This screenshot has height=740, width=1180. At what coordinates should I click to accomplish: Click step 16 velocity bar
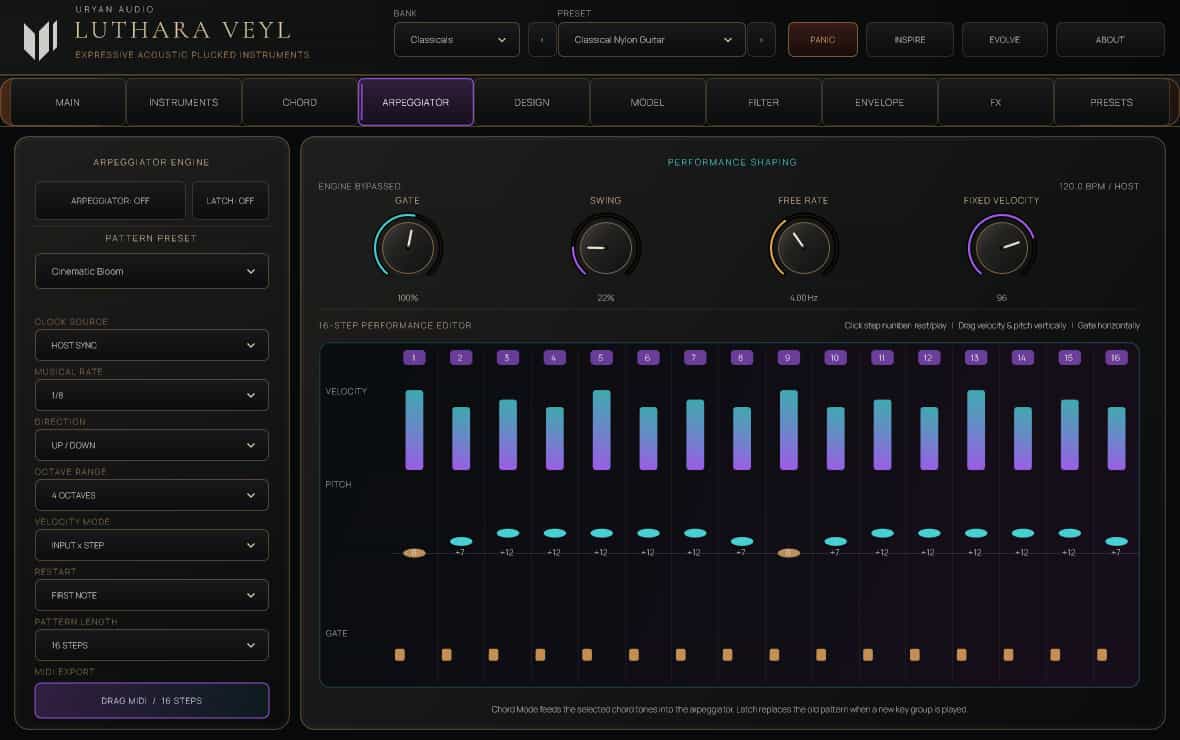click(1116, 438)
